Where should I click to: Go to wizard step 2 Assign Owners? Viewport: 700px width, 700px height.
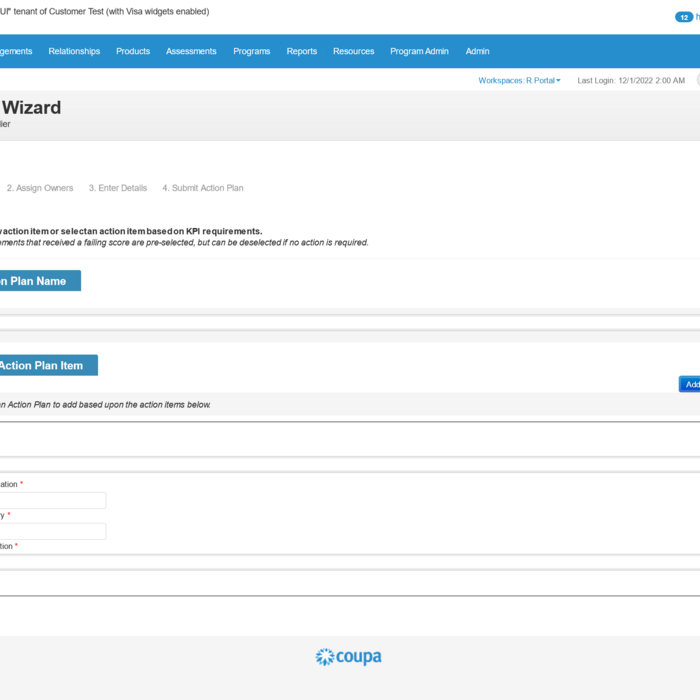[40, 188]
